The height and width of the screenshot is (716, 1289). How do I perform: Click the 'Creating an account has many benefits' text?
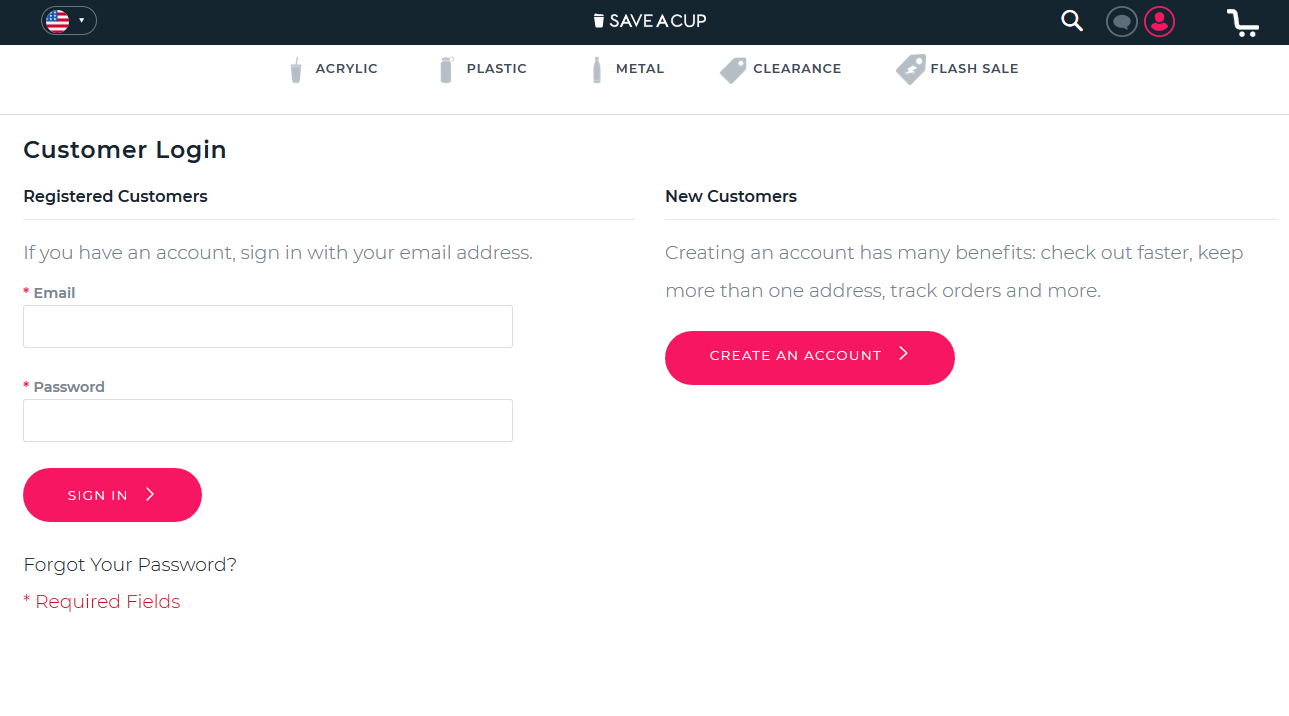(954, 272)
